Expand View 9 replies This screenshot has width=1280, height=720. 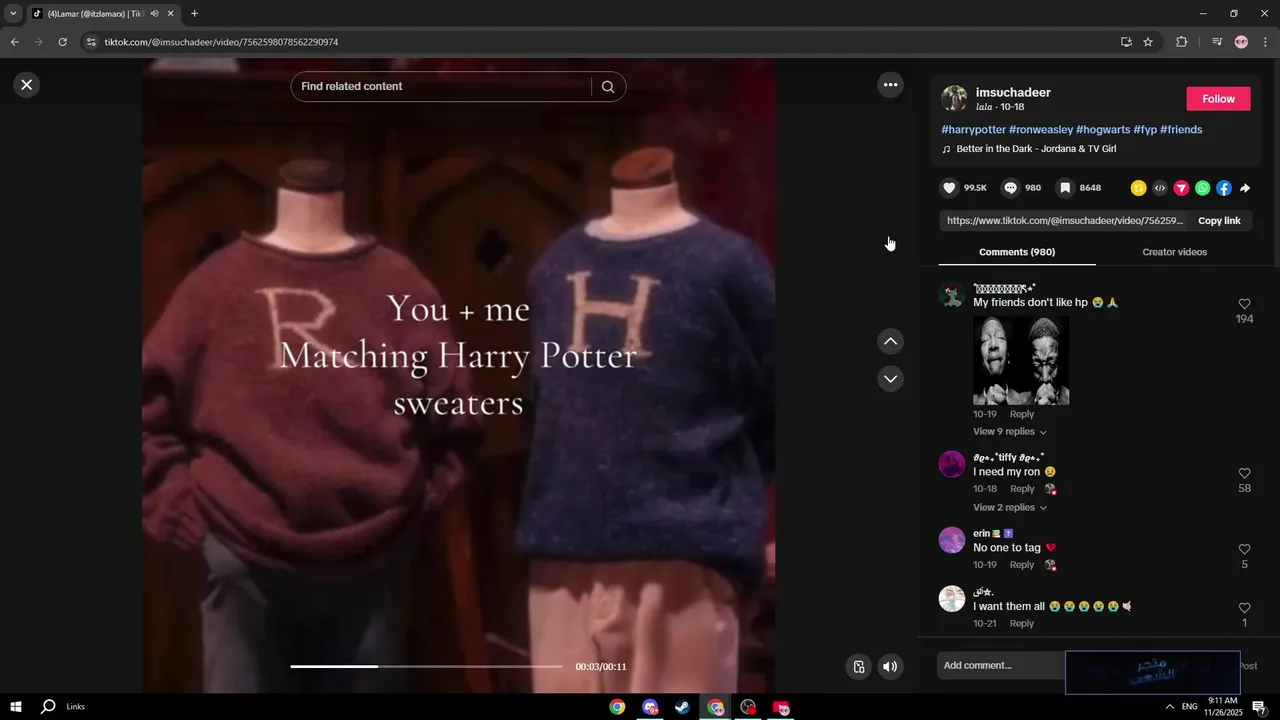1010,432
